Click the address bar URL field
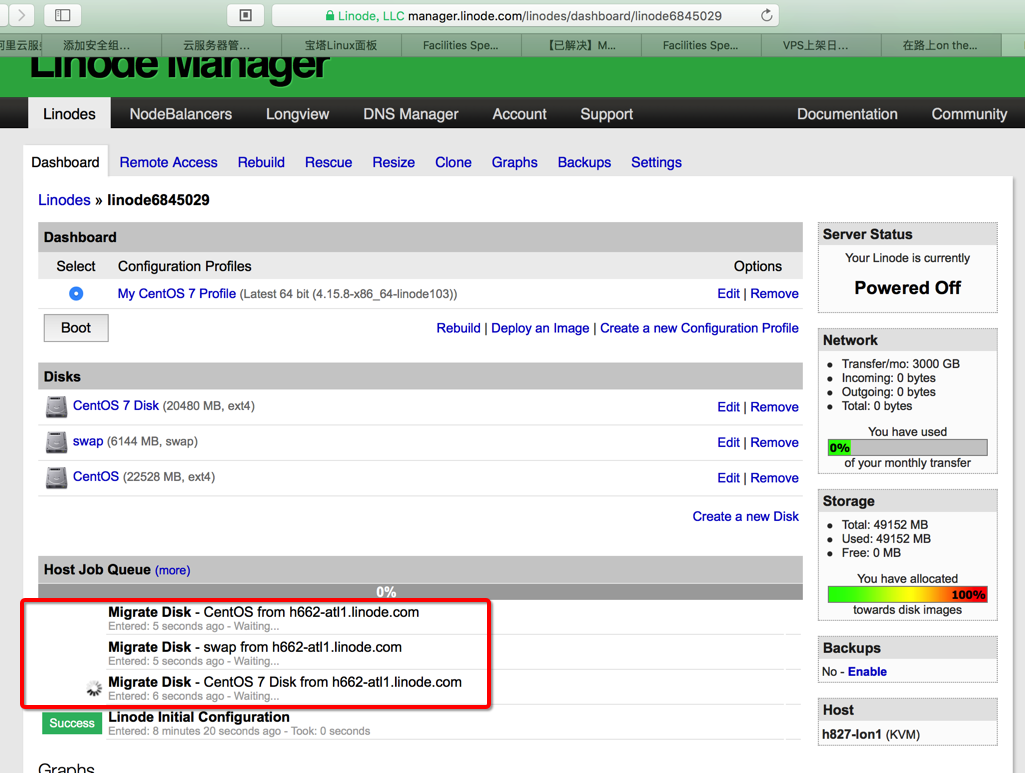 pos(525,15)
